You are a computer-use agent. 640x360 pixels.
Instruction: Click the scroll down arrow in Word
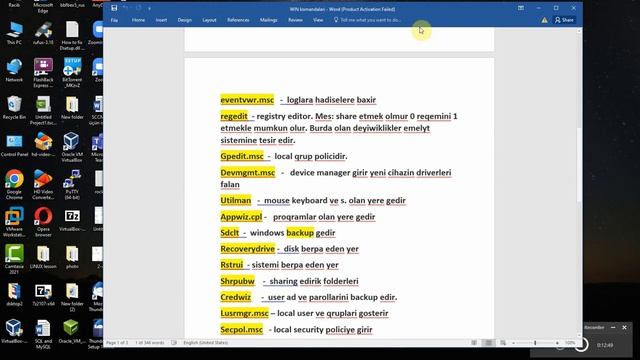pyautogui.click(x=579, y=336)
